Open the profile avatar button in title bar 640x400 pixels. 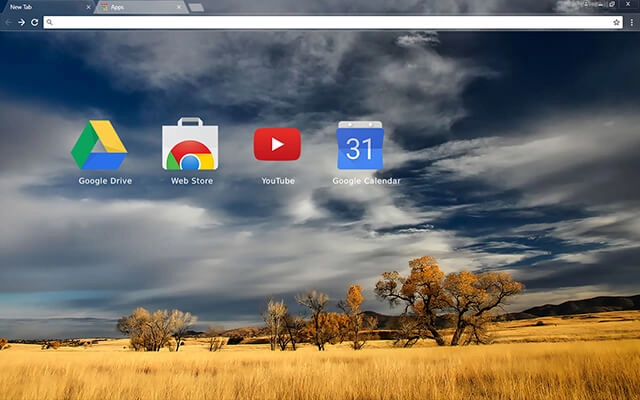[586, 4]
